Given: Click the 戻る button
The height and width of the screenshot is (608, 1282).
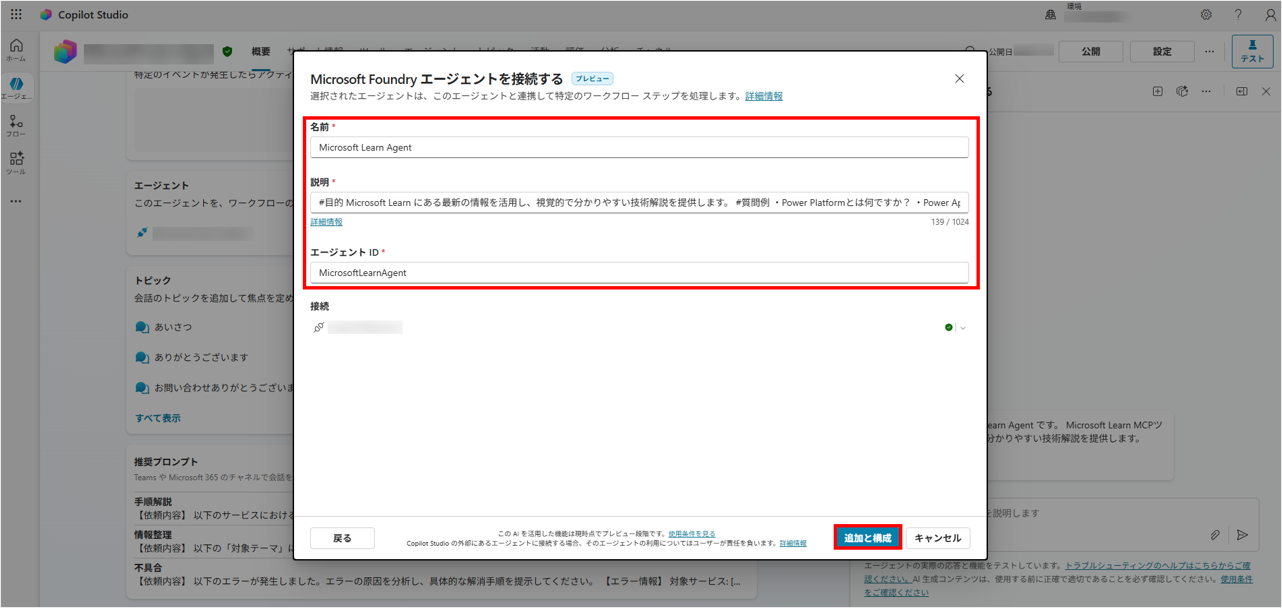Looking at the screenshot, I should pos(342,538).
